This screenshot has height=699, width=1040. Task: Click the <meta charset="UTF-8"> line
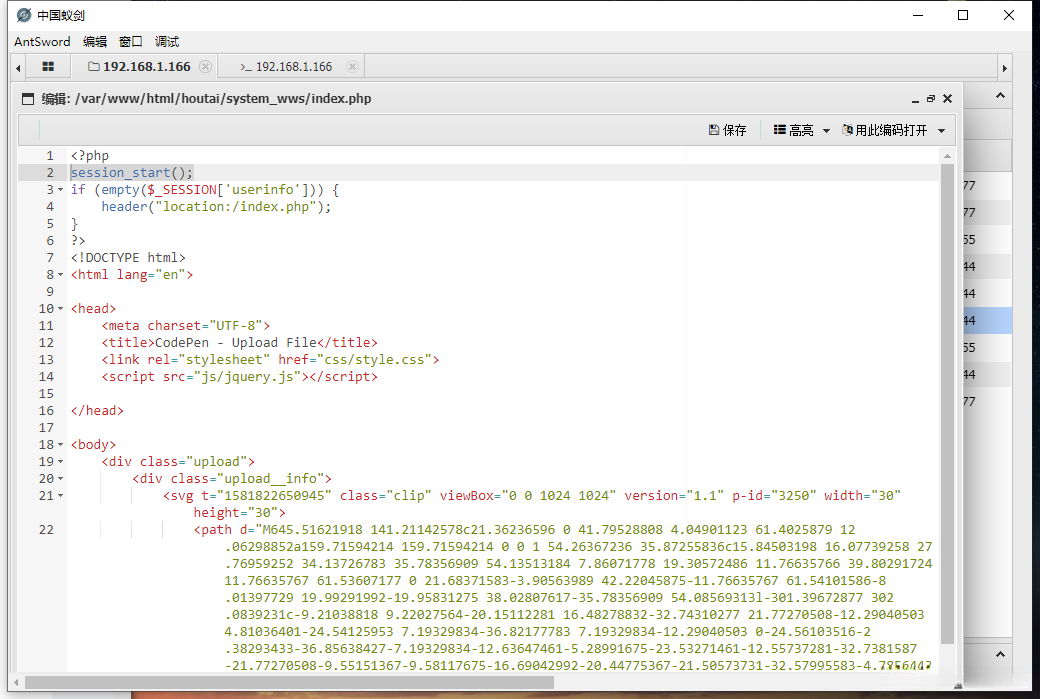tap(186, 326)
